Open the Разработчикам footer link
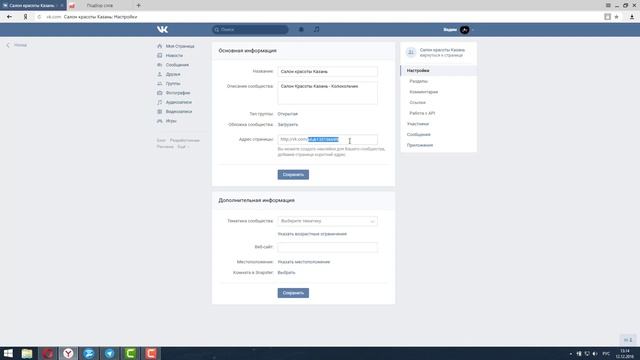This screenshot has width=640, height=360. [x=185, y=140]
